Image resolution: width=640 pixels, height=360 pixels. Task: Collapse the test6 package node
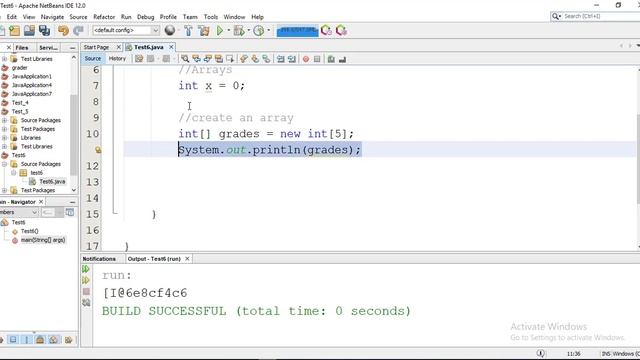tap(13, 173)
